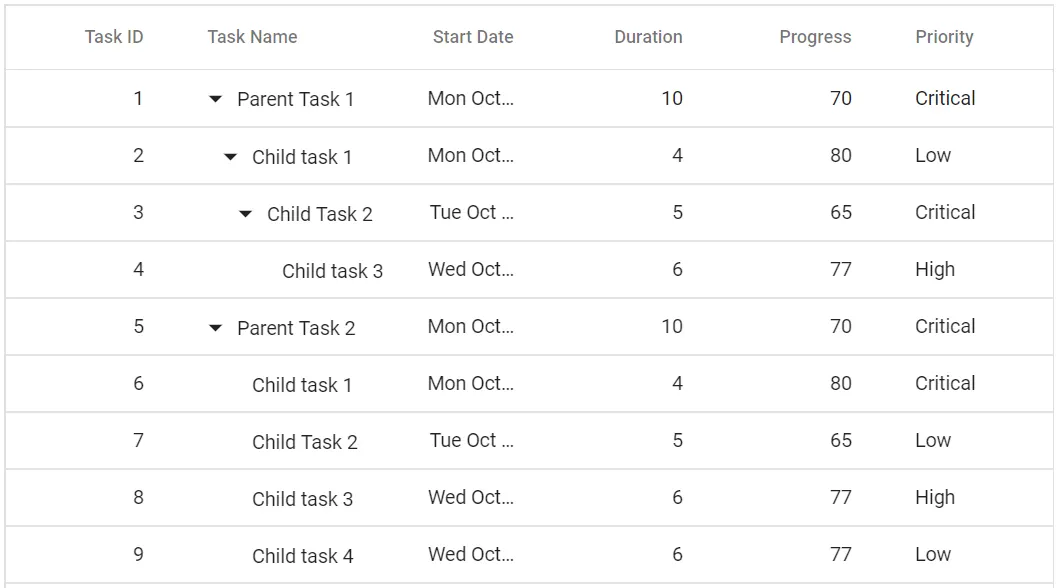Sort tasks by Start Date
Viewport: 1058px width, 588px height.
click(471, 36)
